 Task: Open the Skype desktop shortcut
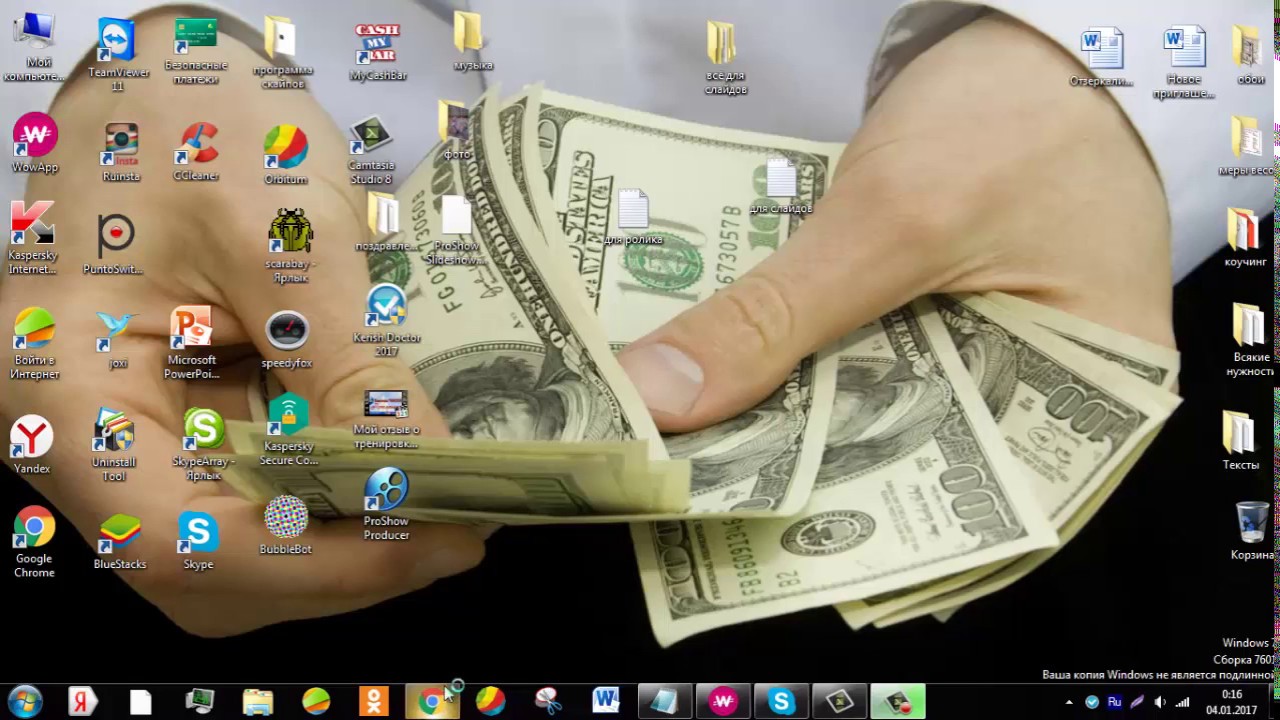pos(198,534)
